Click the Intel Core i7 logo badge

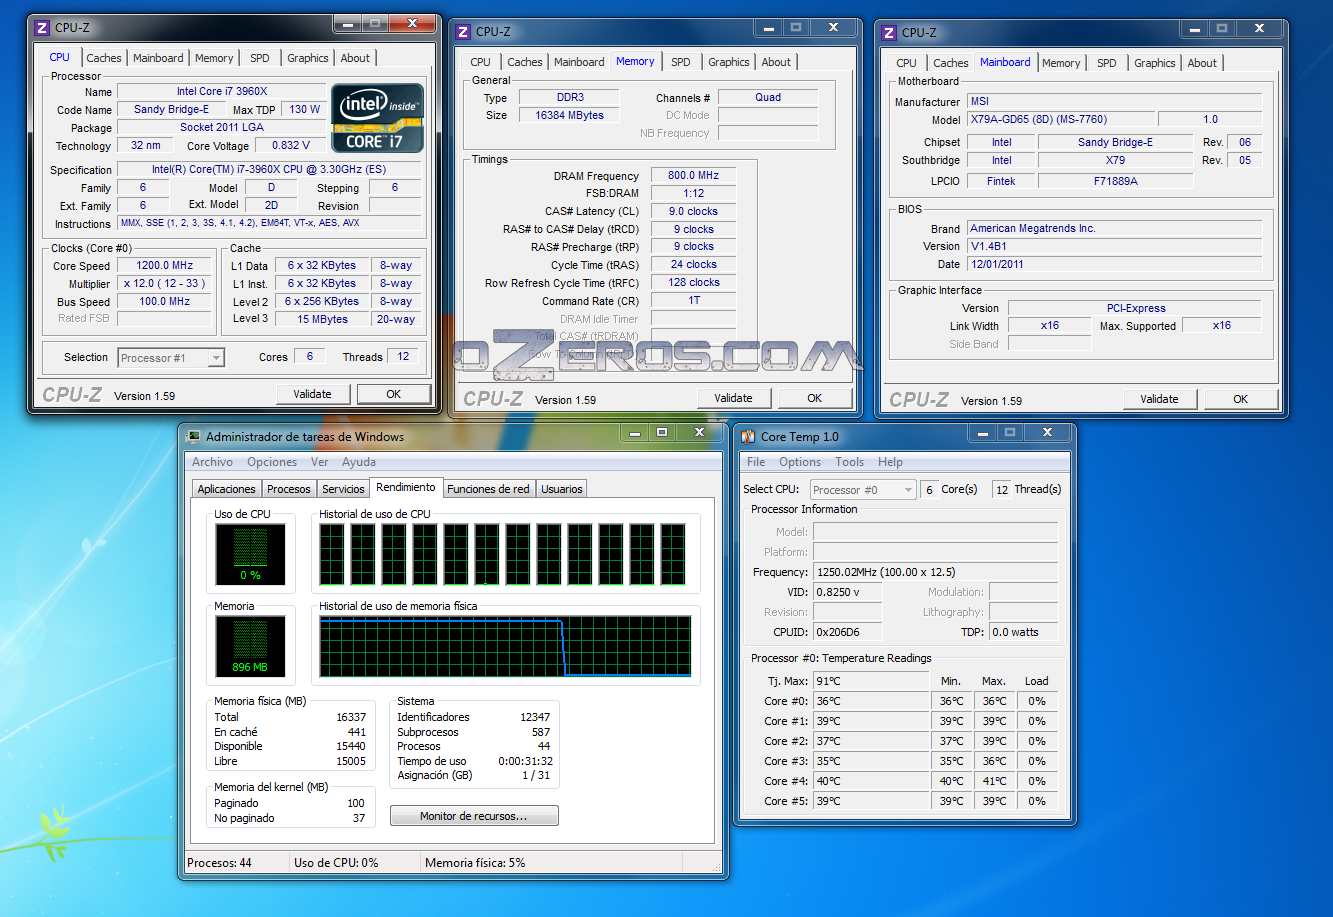click(377, 118)
